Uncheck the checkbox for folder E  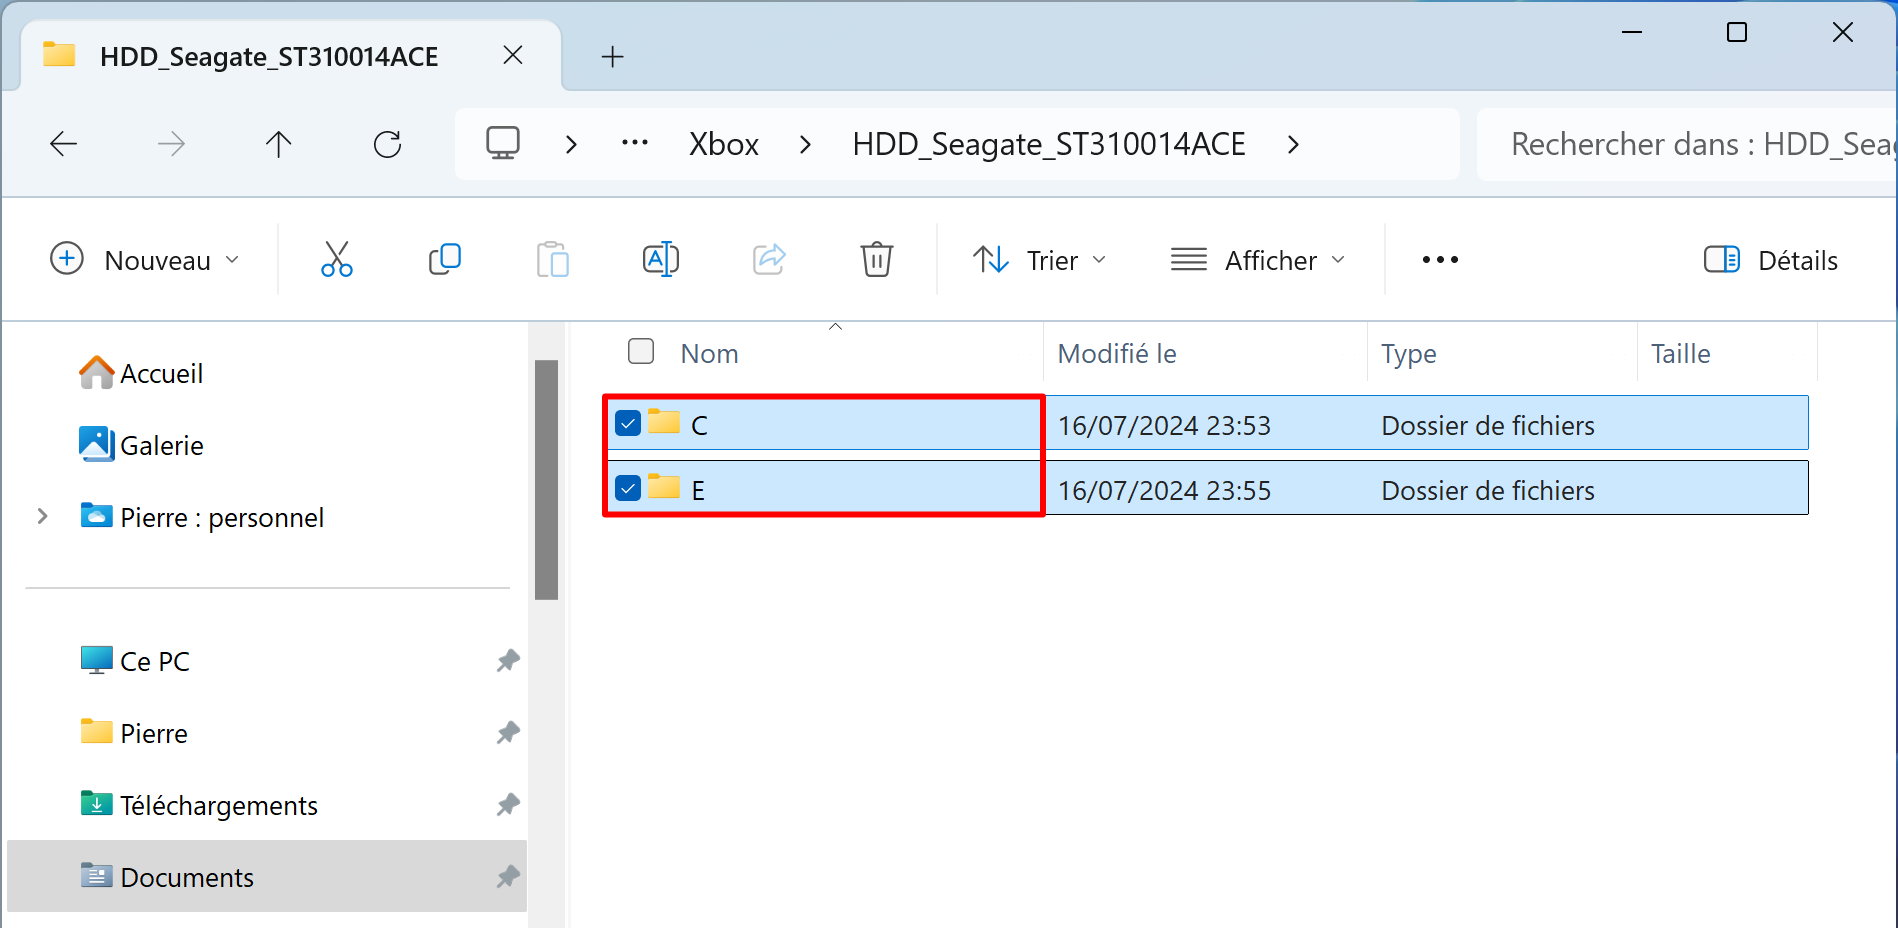(628, 488)
